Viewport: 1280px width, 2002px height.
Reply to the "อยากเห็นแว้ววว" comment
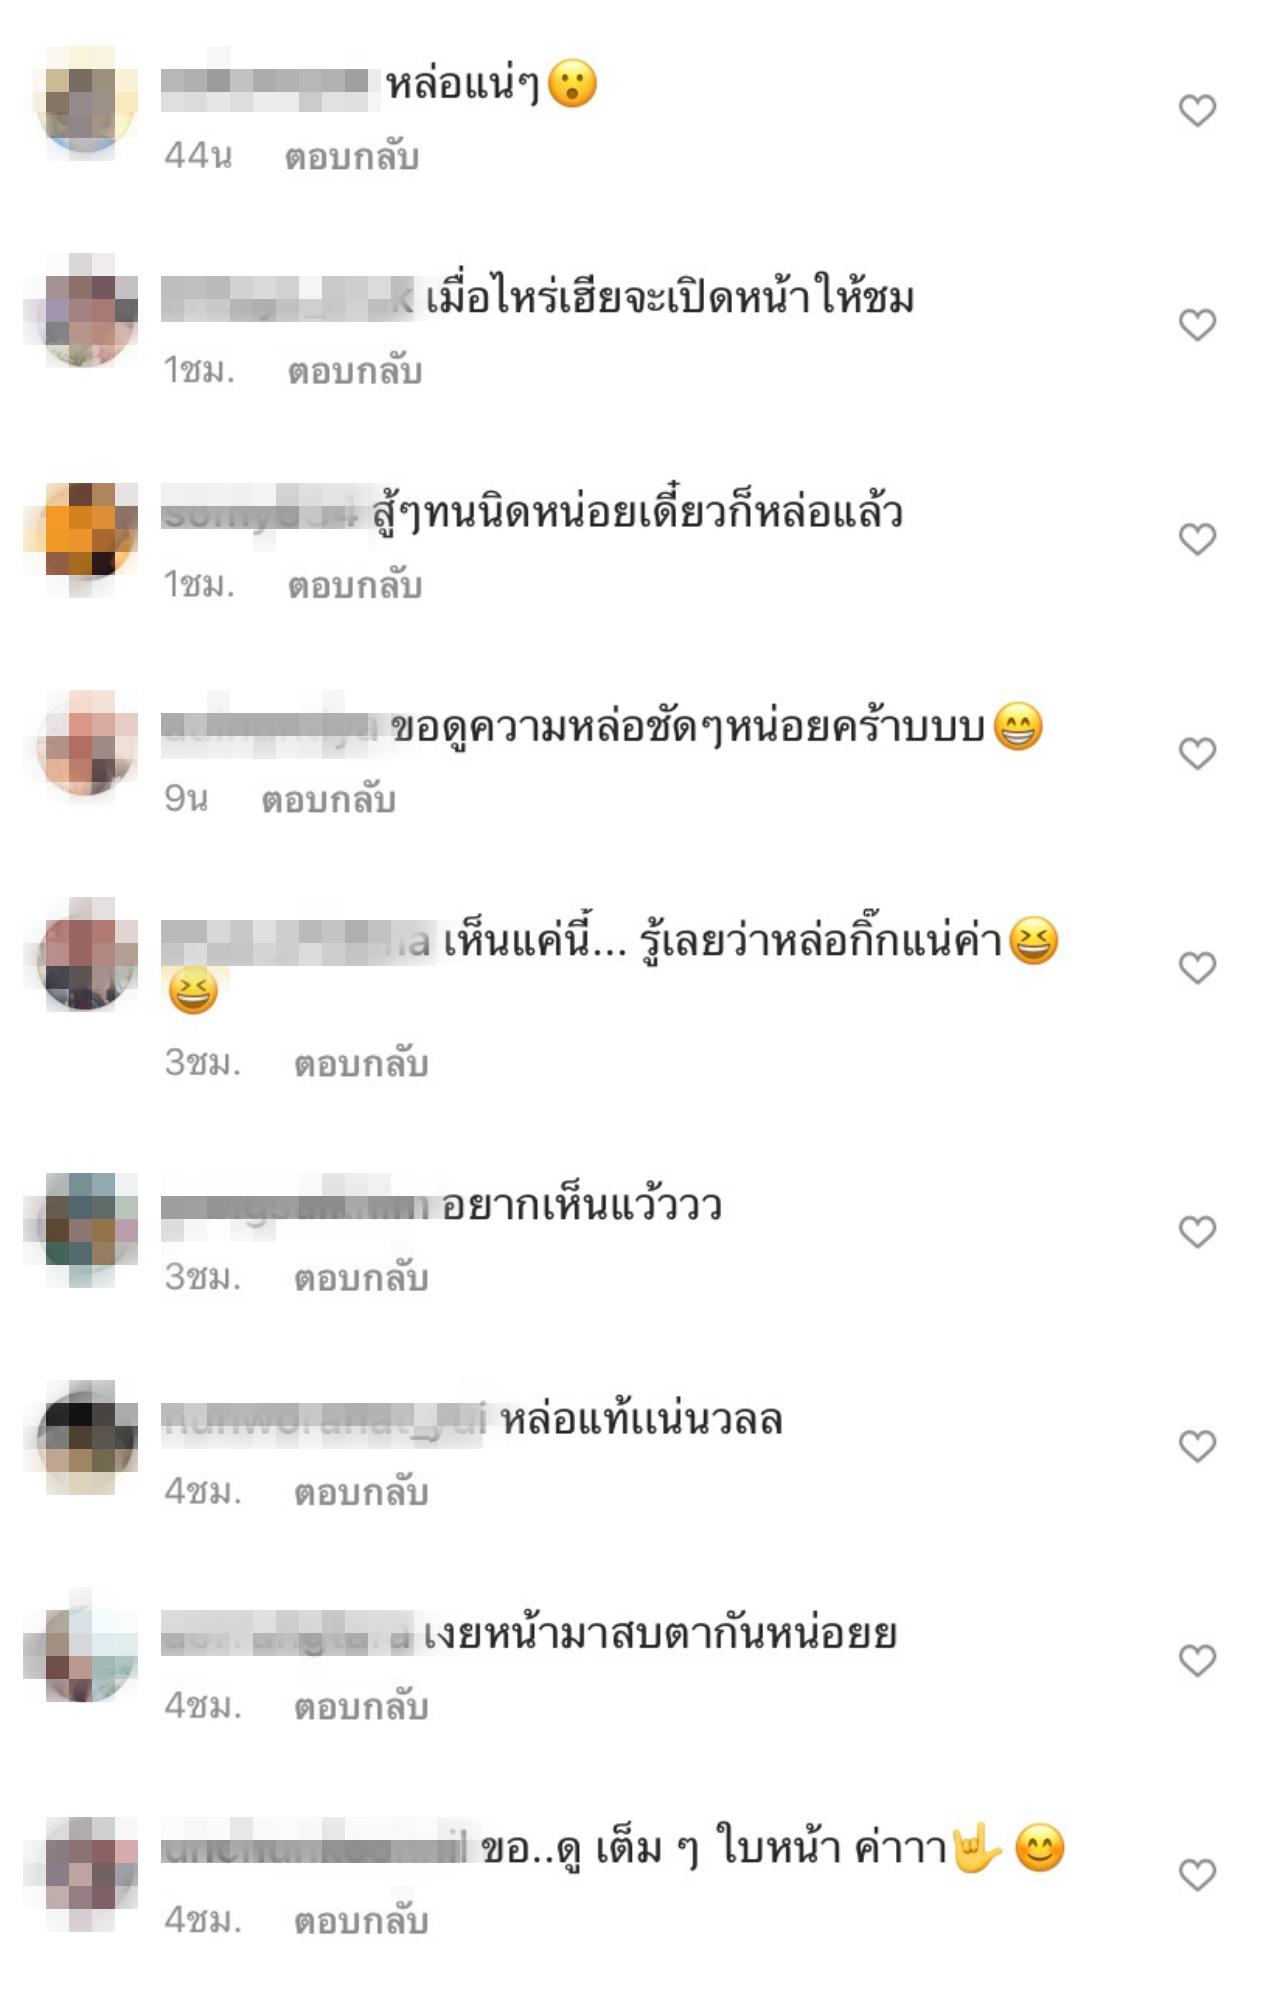point(361,1278)
